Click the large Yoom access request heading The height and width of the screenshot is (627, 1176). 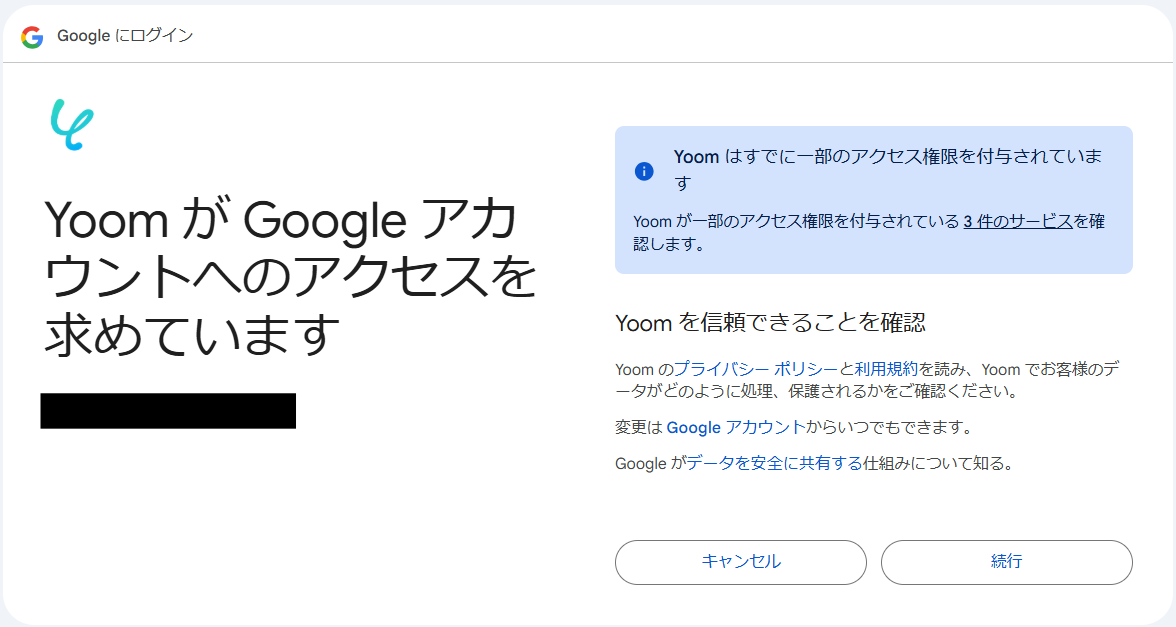pos(290,277)
